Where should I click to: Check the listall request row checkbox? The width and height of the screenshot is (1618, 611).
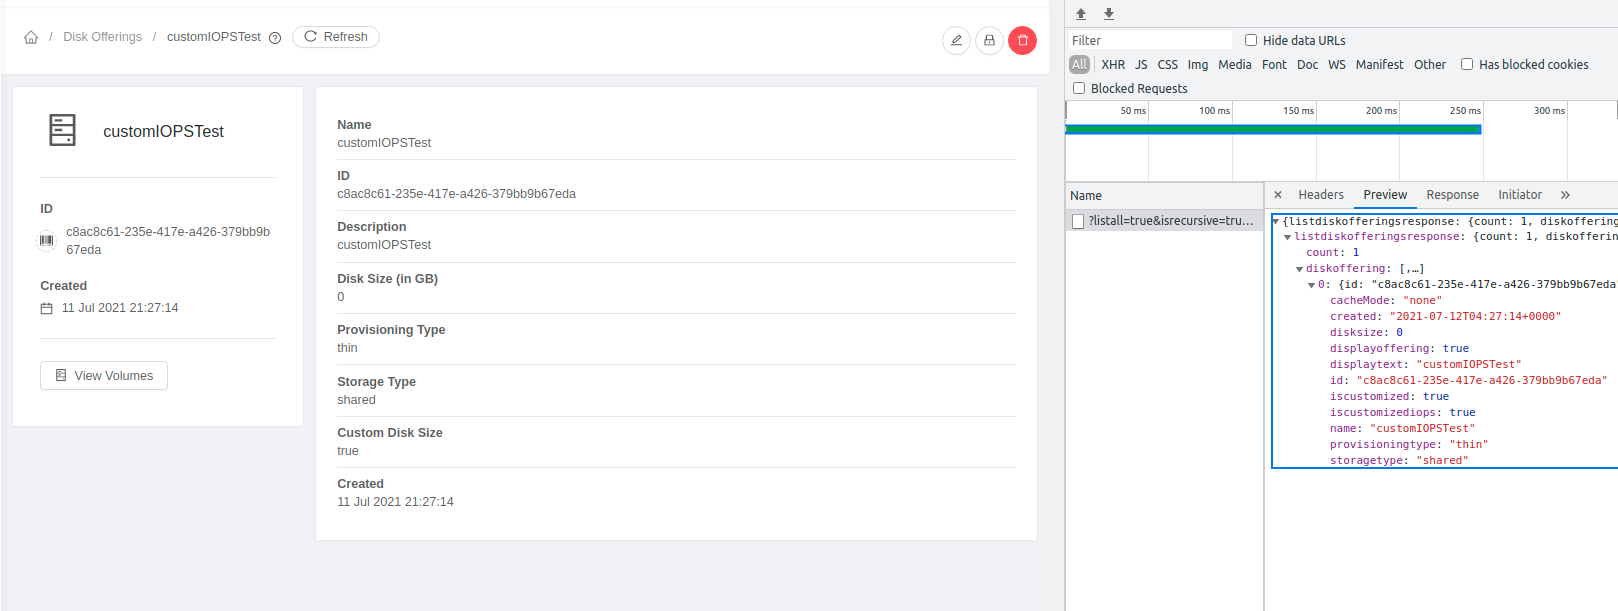pos(1078,221)
